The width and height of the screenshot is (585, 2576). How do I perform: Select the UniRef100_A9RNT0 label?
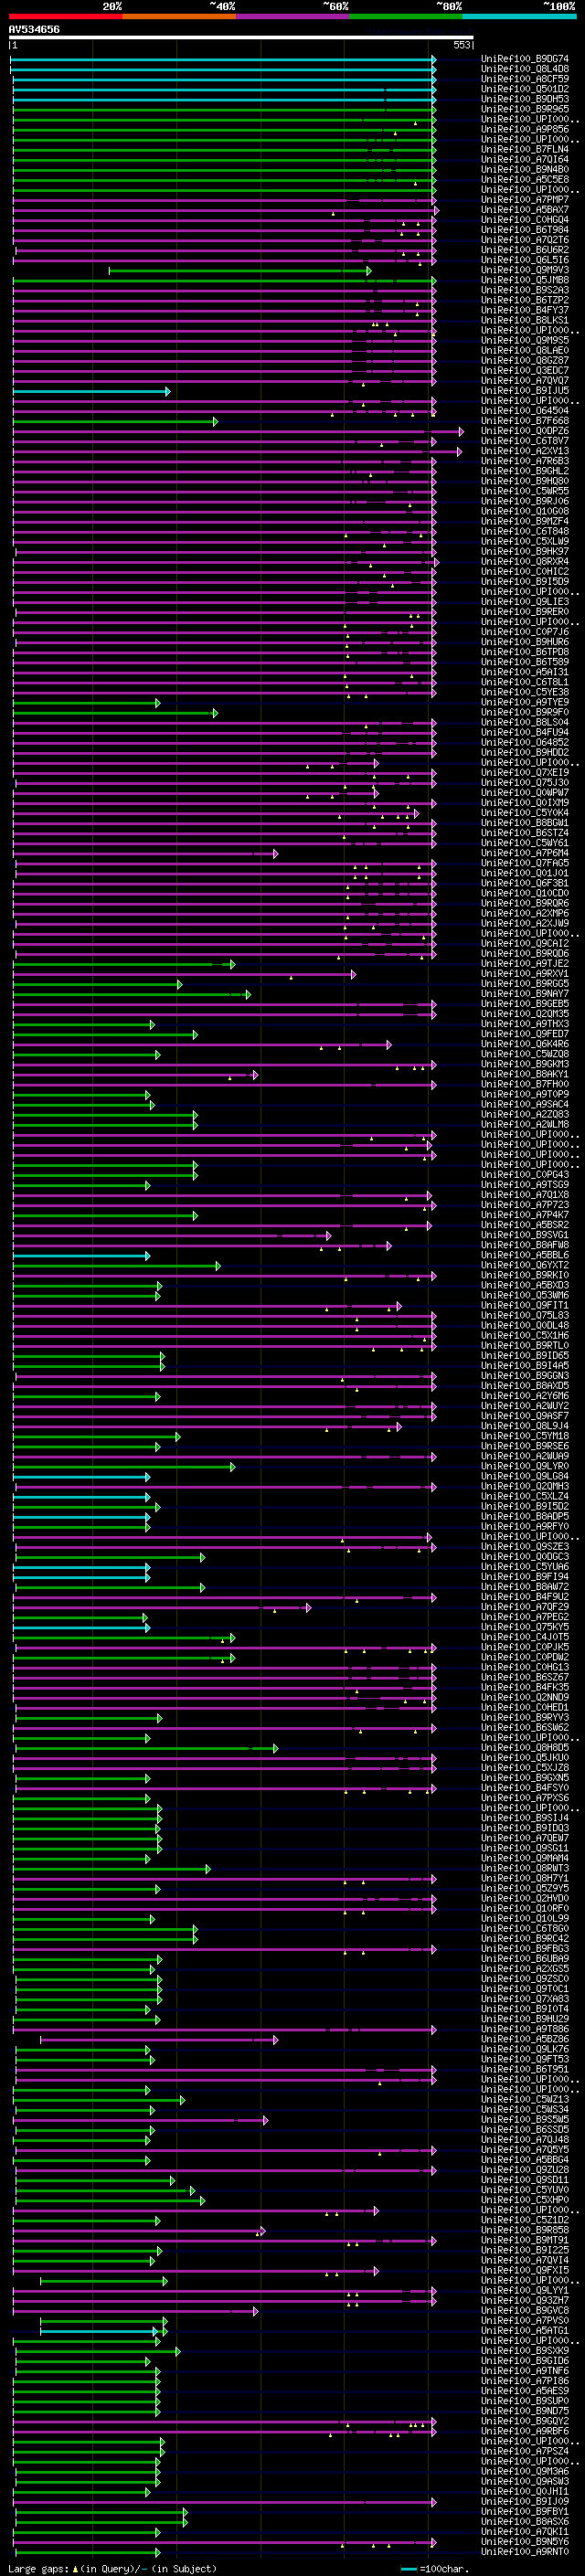click(525, 2552)
